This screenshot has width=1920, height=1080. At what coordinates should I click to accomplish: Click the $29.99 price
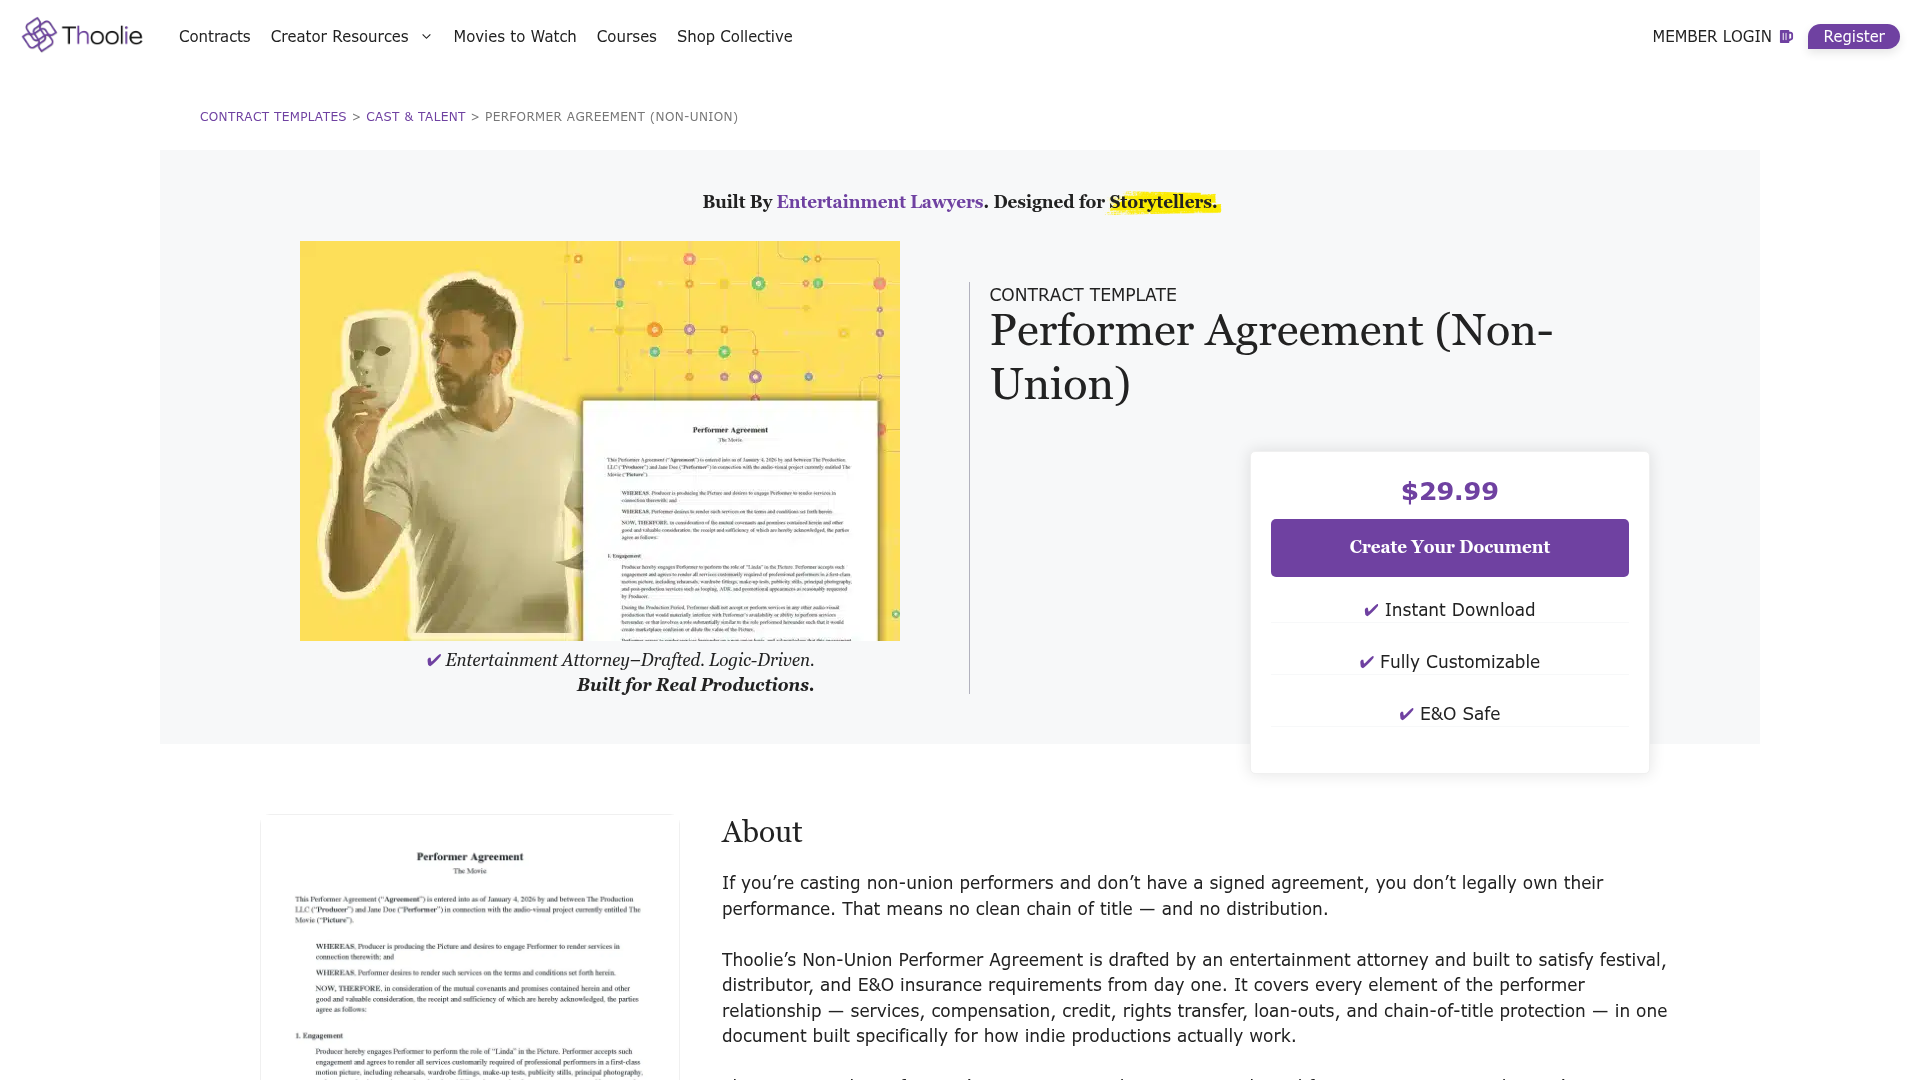click(1449, 492)
